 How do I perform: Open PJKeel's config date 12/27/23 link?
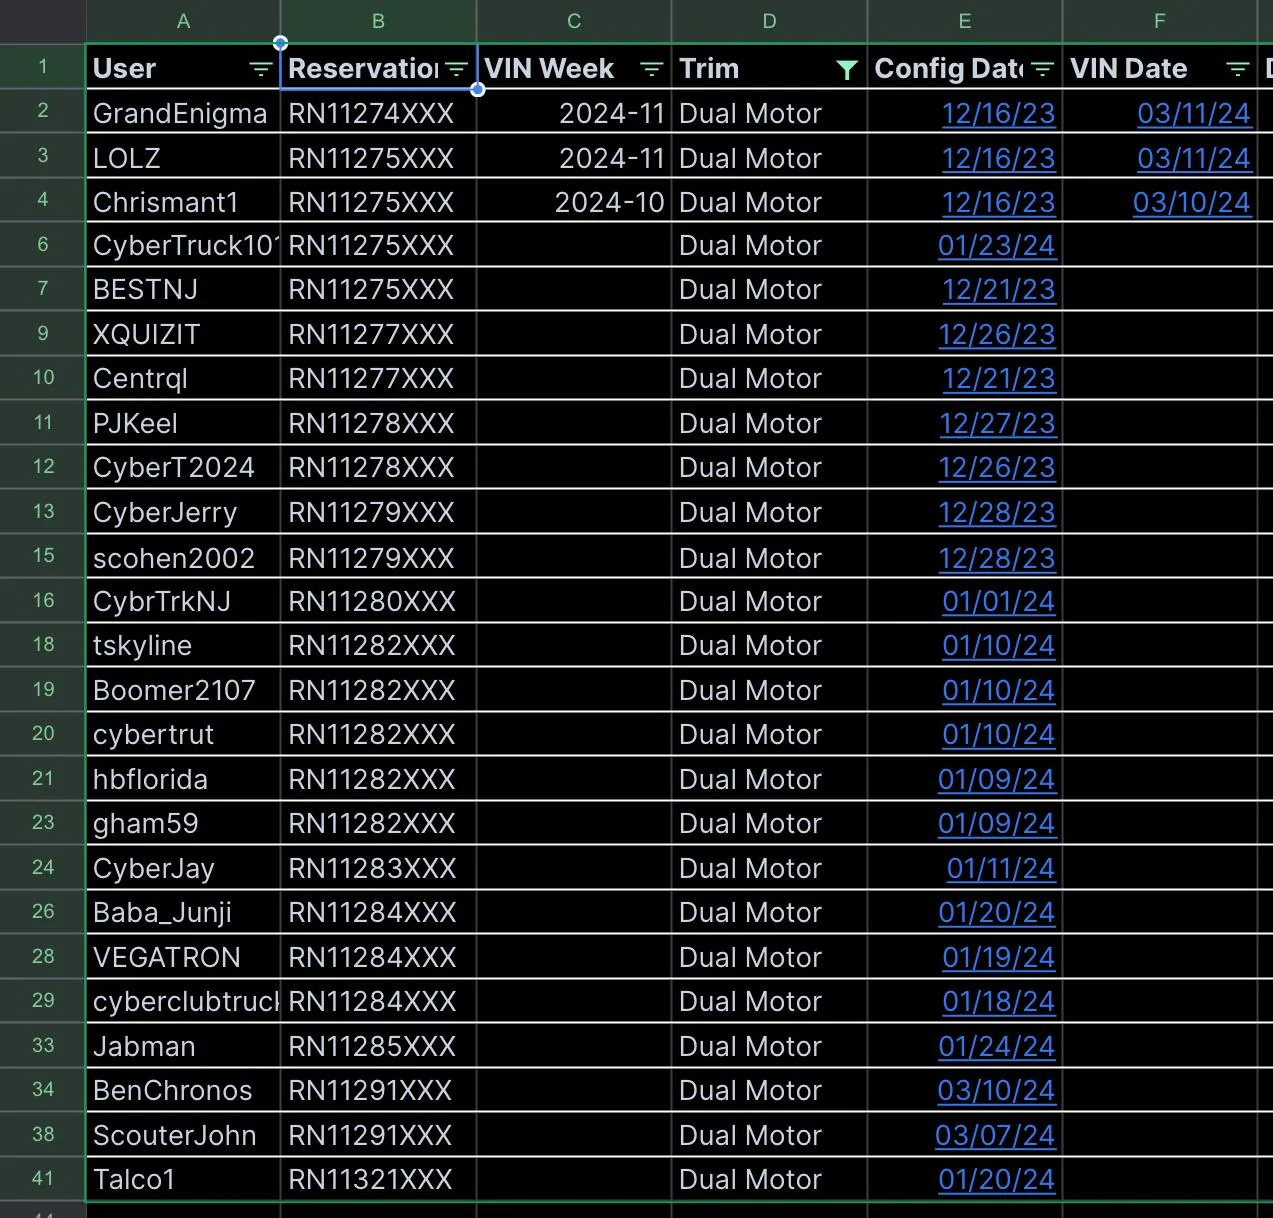click(x=997, y=424)
